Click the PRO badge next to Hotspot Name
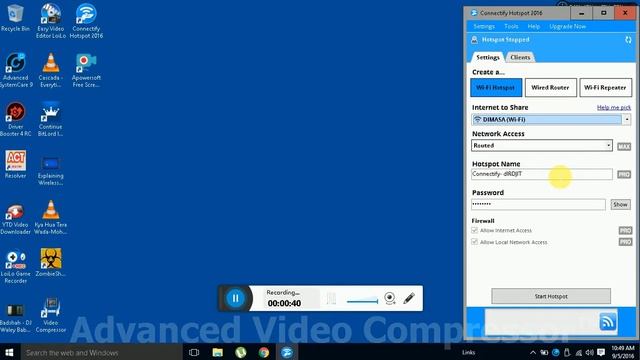The width and height of the screenshot is (640, 360). tap(624, 174)
